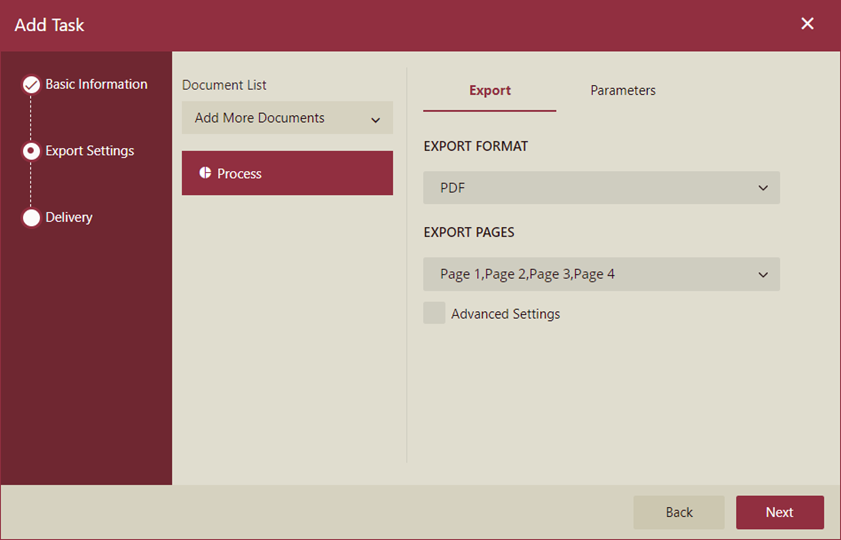Click the Back button
The image size is (841, 540).
(x=679, y=512)
